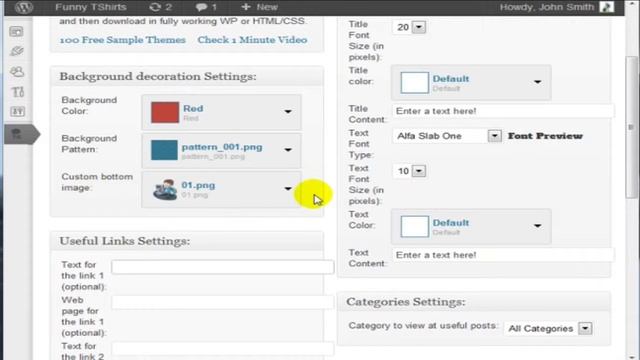The width and height of the screenshot is (640, 360).
Task: Click the white Text Color swatch
Action: click(x=414, y=227)
